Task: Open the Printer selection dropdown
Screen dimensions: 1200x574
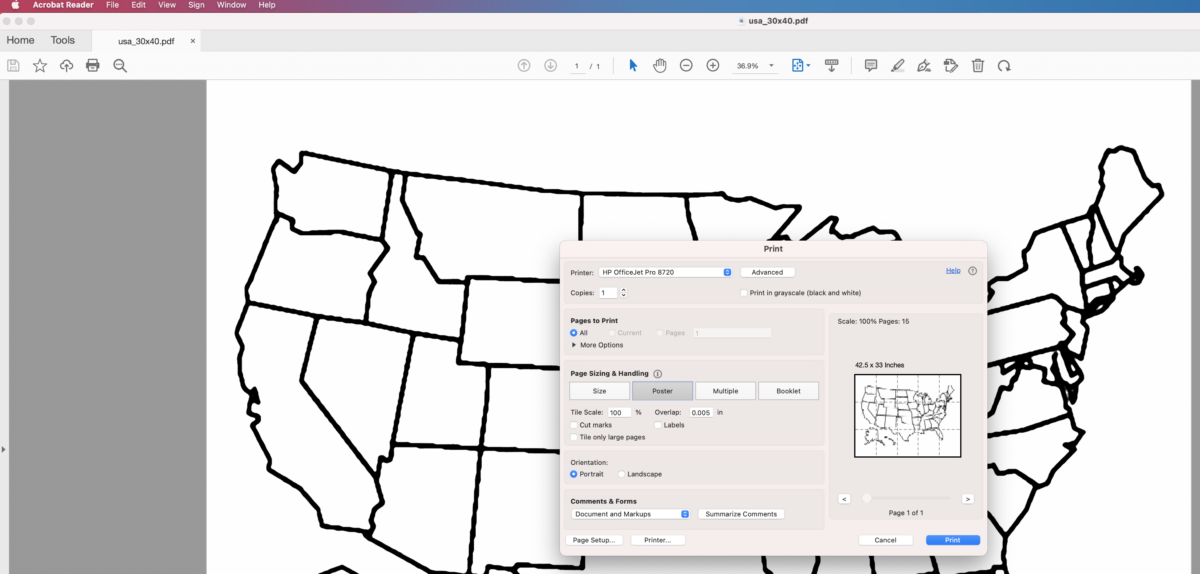Action: [665, 272]
